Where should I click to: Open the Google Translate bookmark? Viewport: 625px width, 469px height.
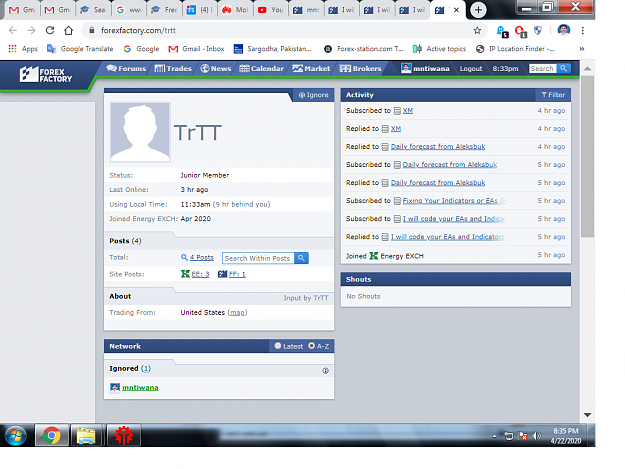(x=80, y=49)
